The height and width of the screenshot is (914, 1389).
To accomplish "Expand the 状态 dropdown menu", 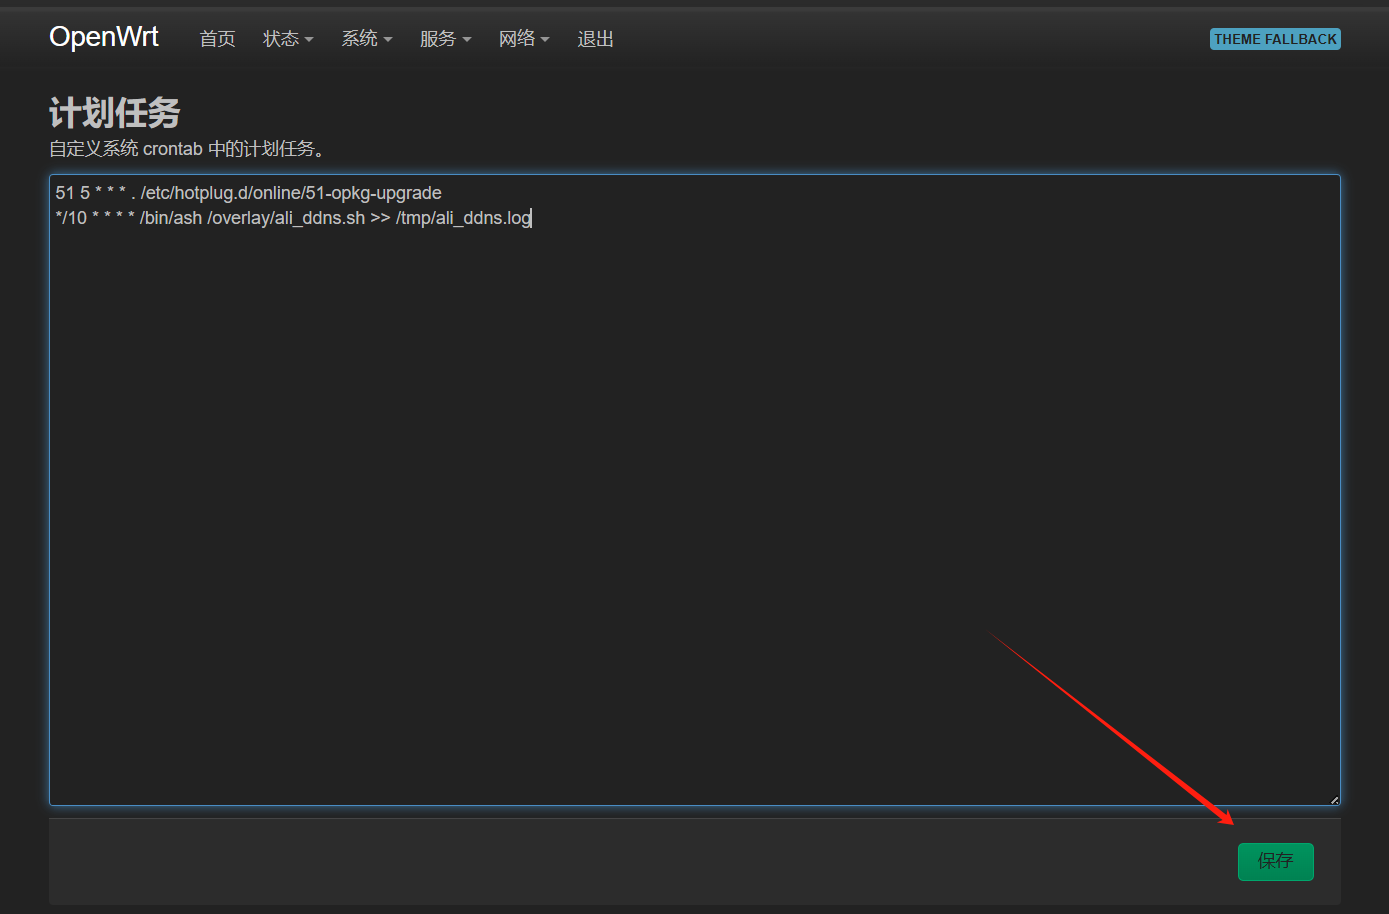I will [x=288, y=39].
